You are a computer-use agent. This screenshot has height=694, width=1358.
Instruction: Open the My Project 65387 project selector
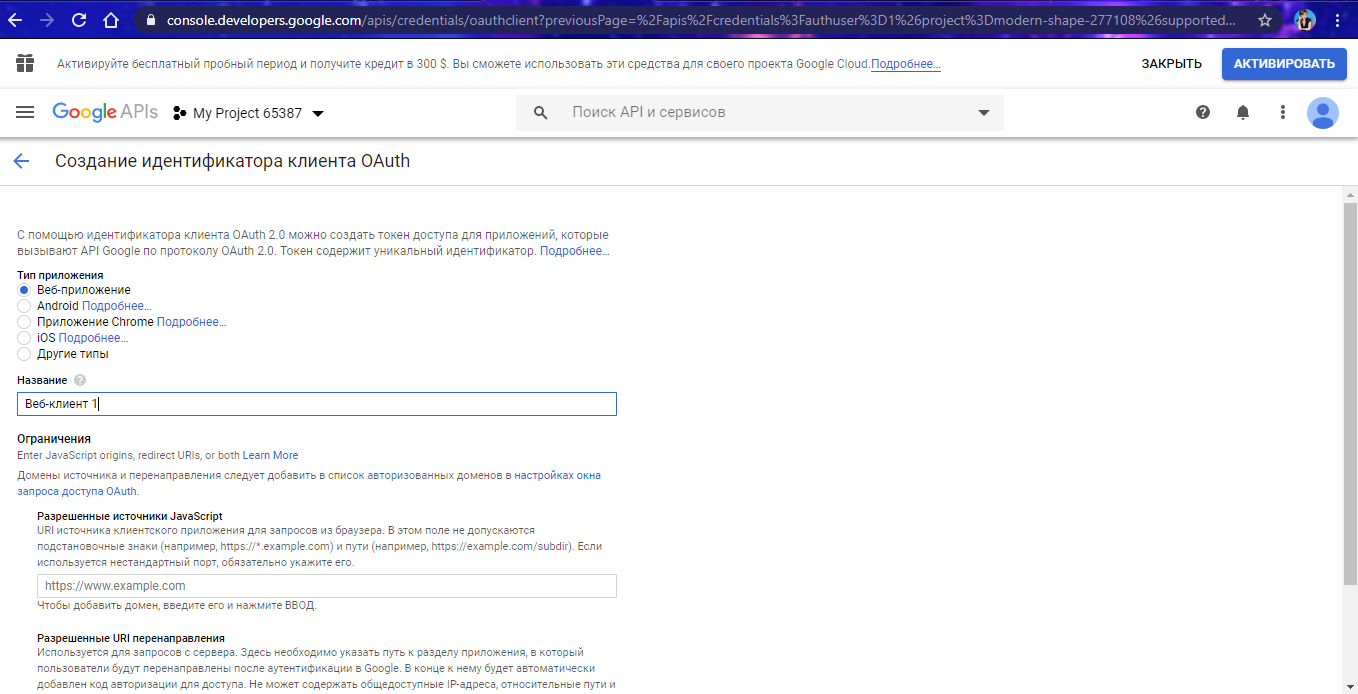(248, 113)
